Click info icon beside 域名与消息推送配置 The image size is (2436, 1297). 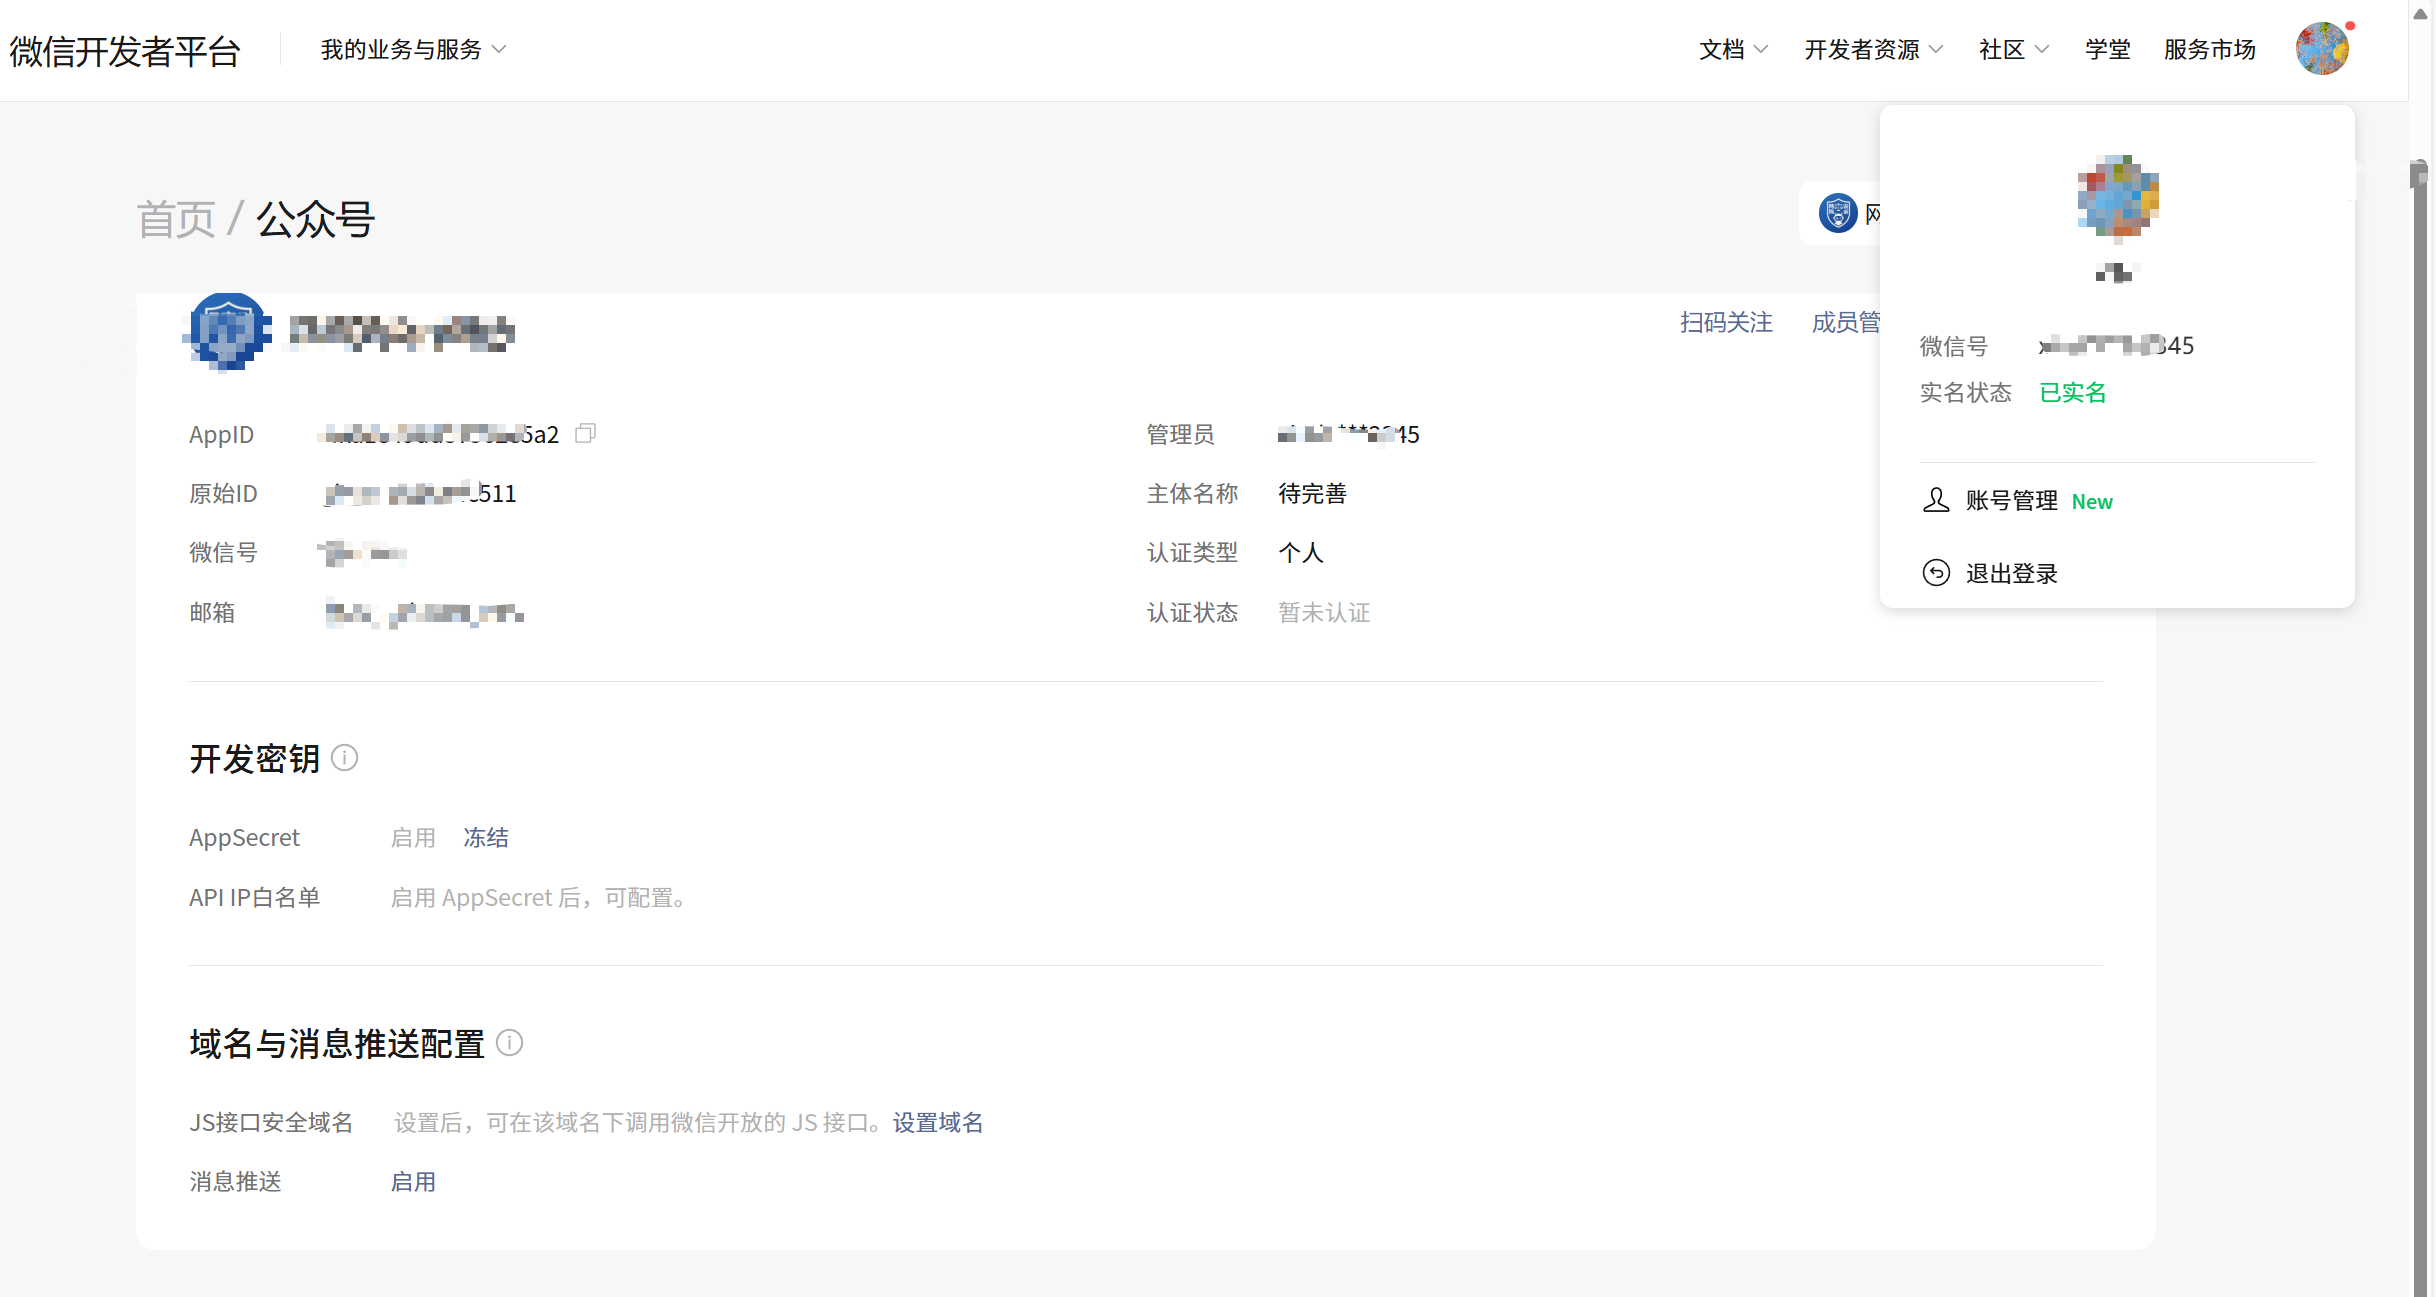510,1043
